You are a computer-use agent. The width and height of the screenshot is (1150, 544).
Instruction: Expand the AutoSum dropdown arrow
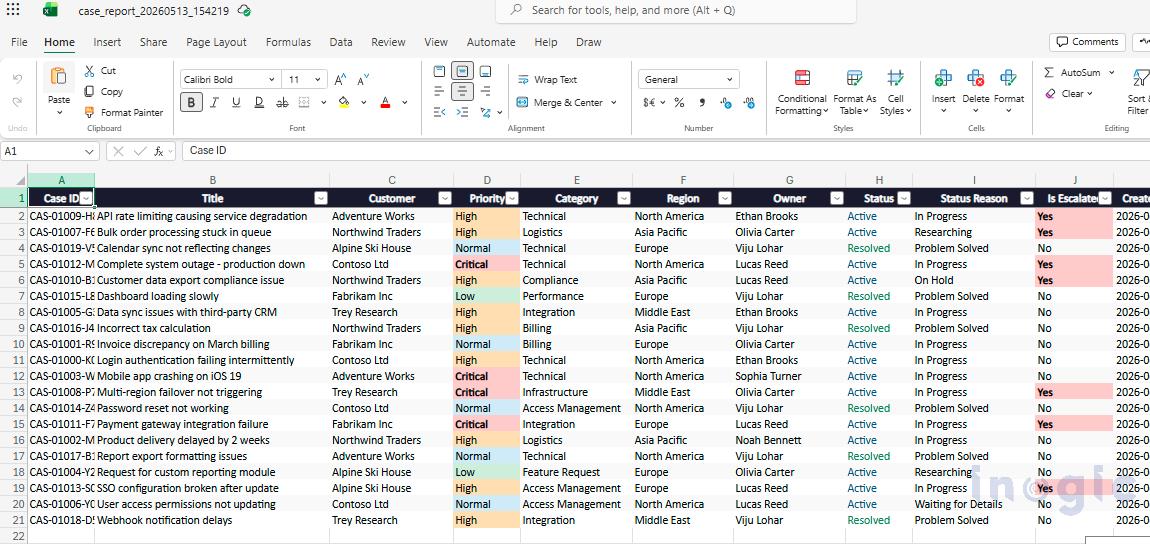click(x=1111, y=73)
